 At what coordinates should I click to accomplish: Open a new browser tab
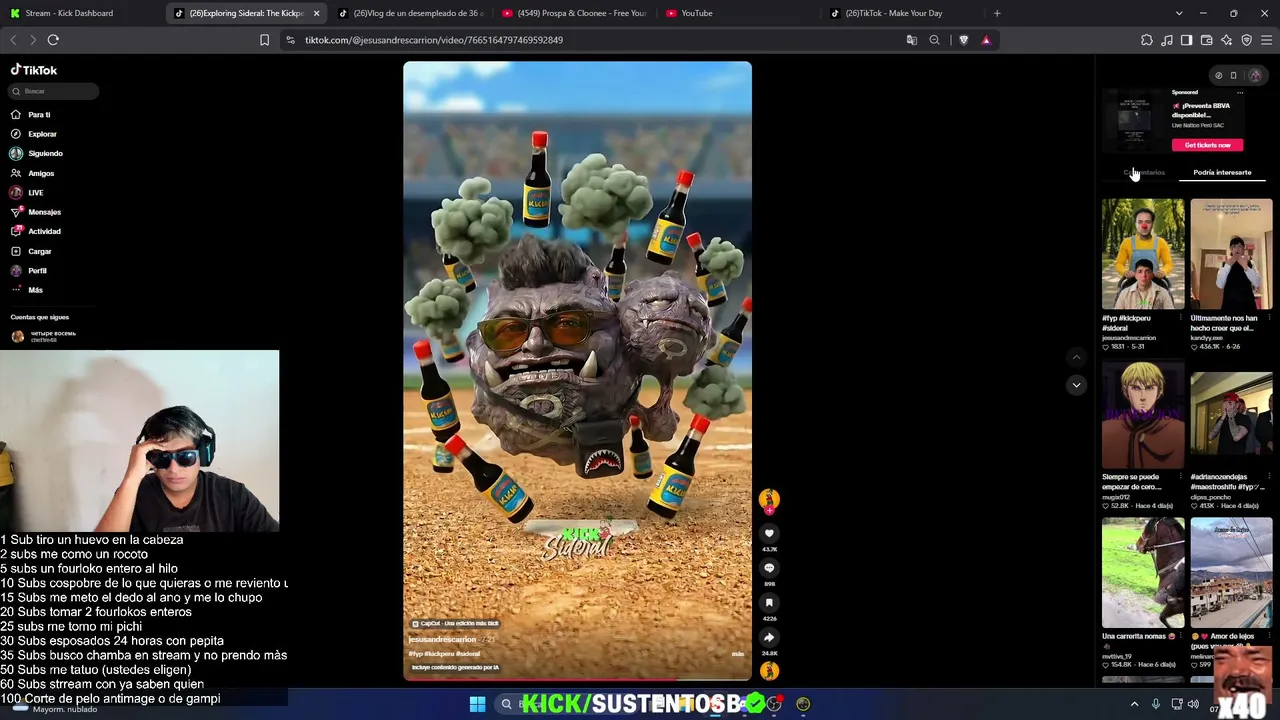tap(997, 13)
